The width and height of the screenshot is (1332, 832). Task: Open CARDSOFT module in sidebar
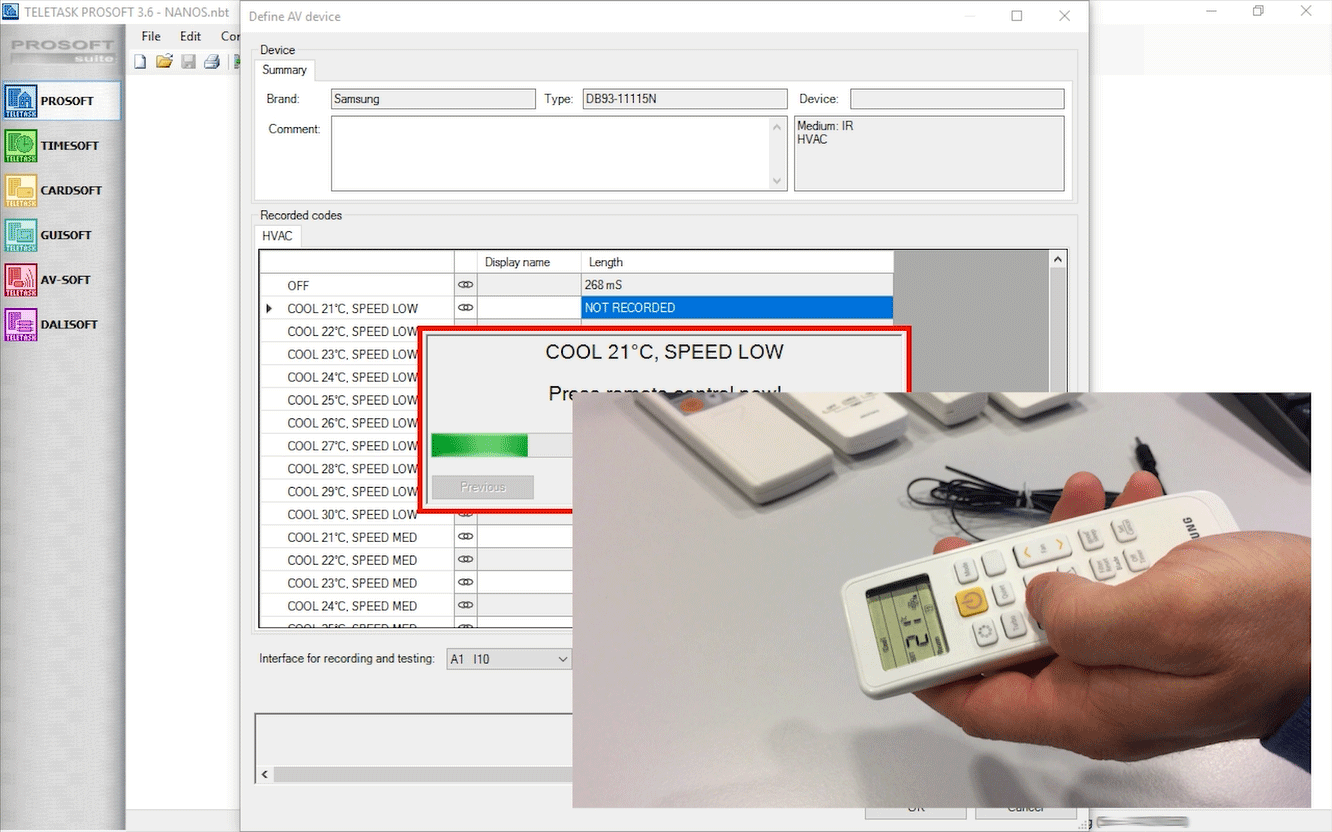tap(21, 190)
